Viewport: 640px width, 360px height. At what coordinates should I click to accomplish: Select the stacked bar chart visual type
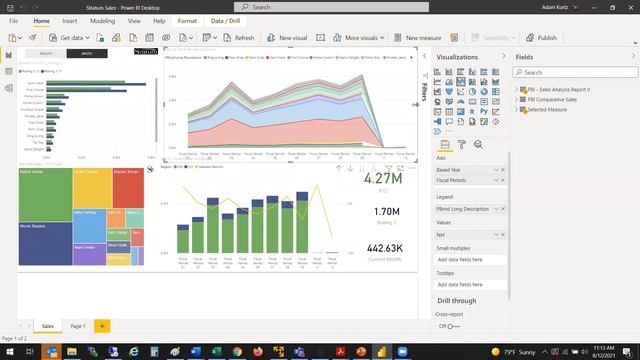point(437,72)
